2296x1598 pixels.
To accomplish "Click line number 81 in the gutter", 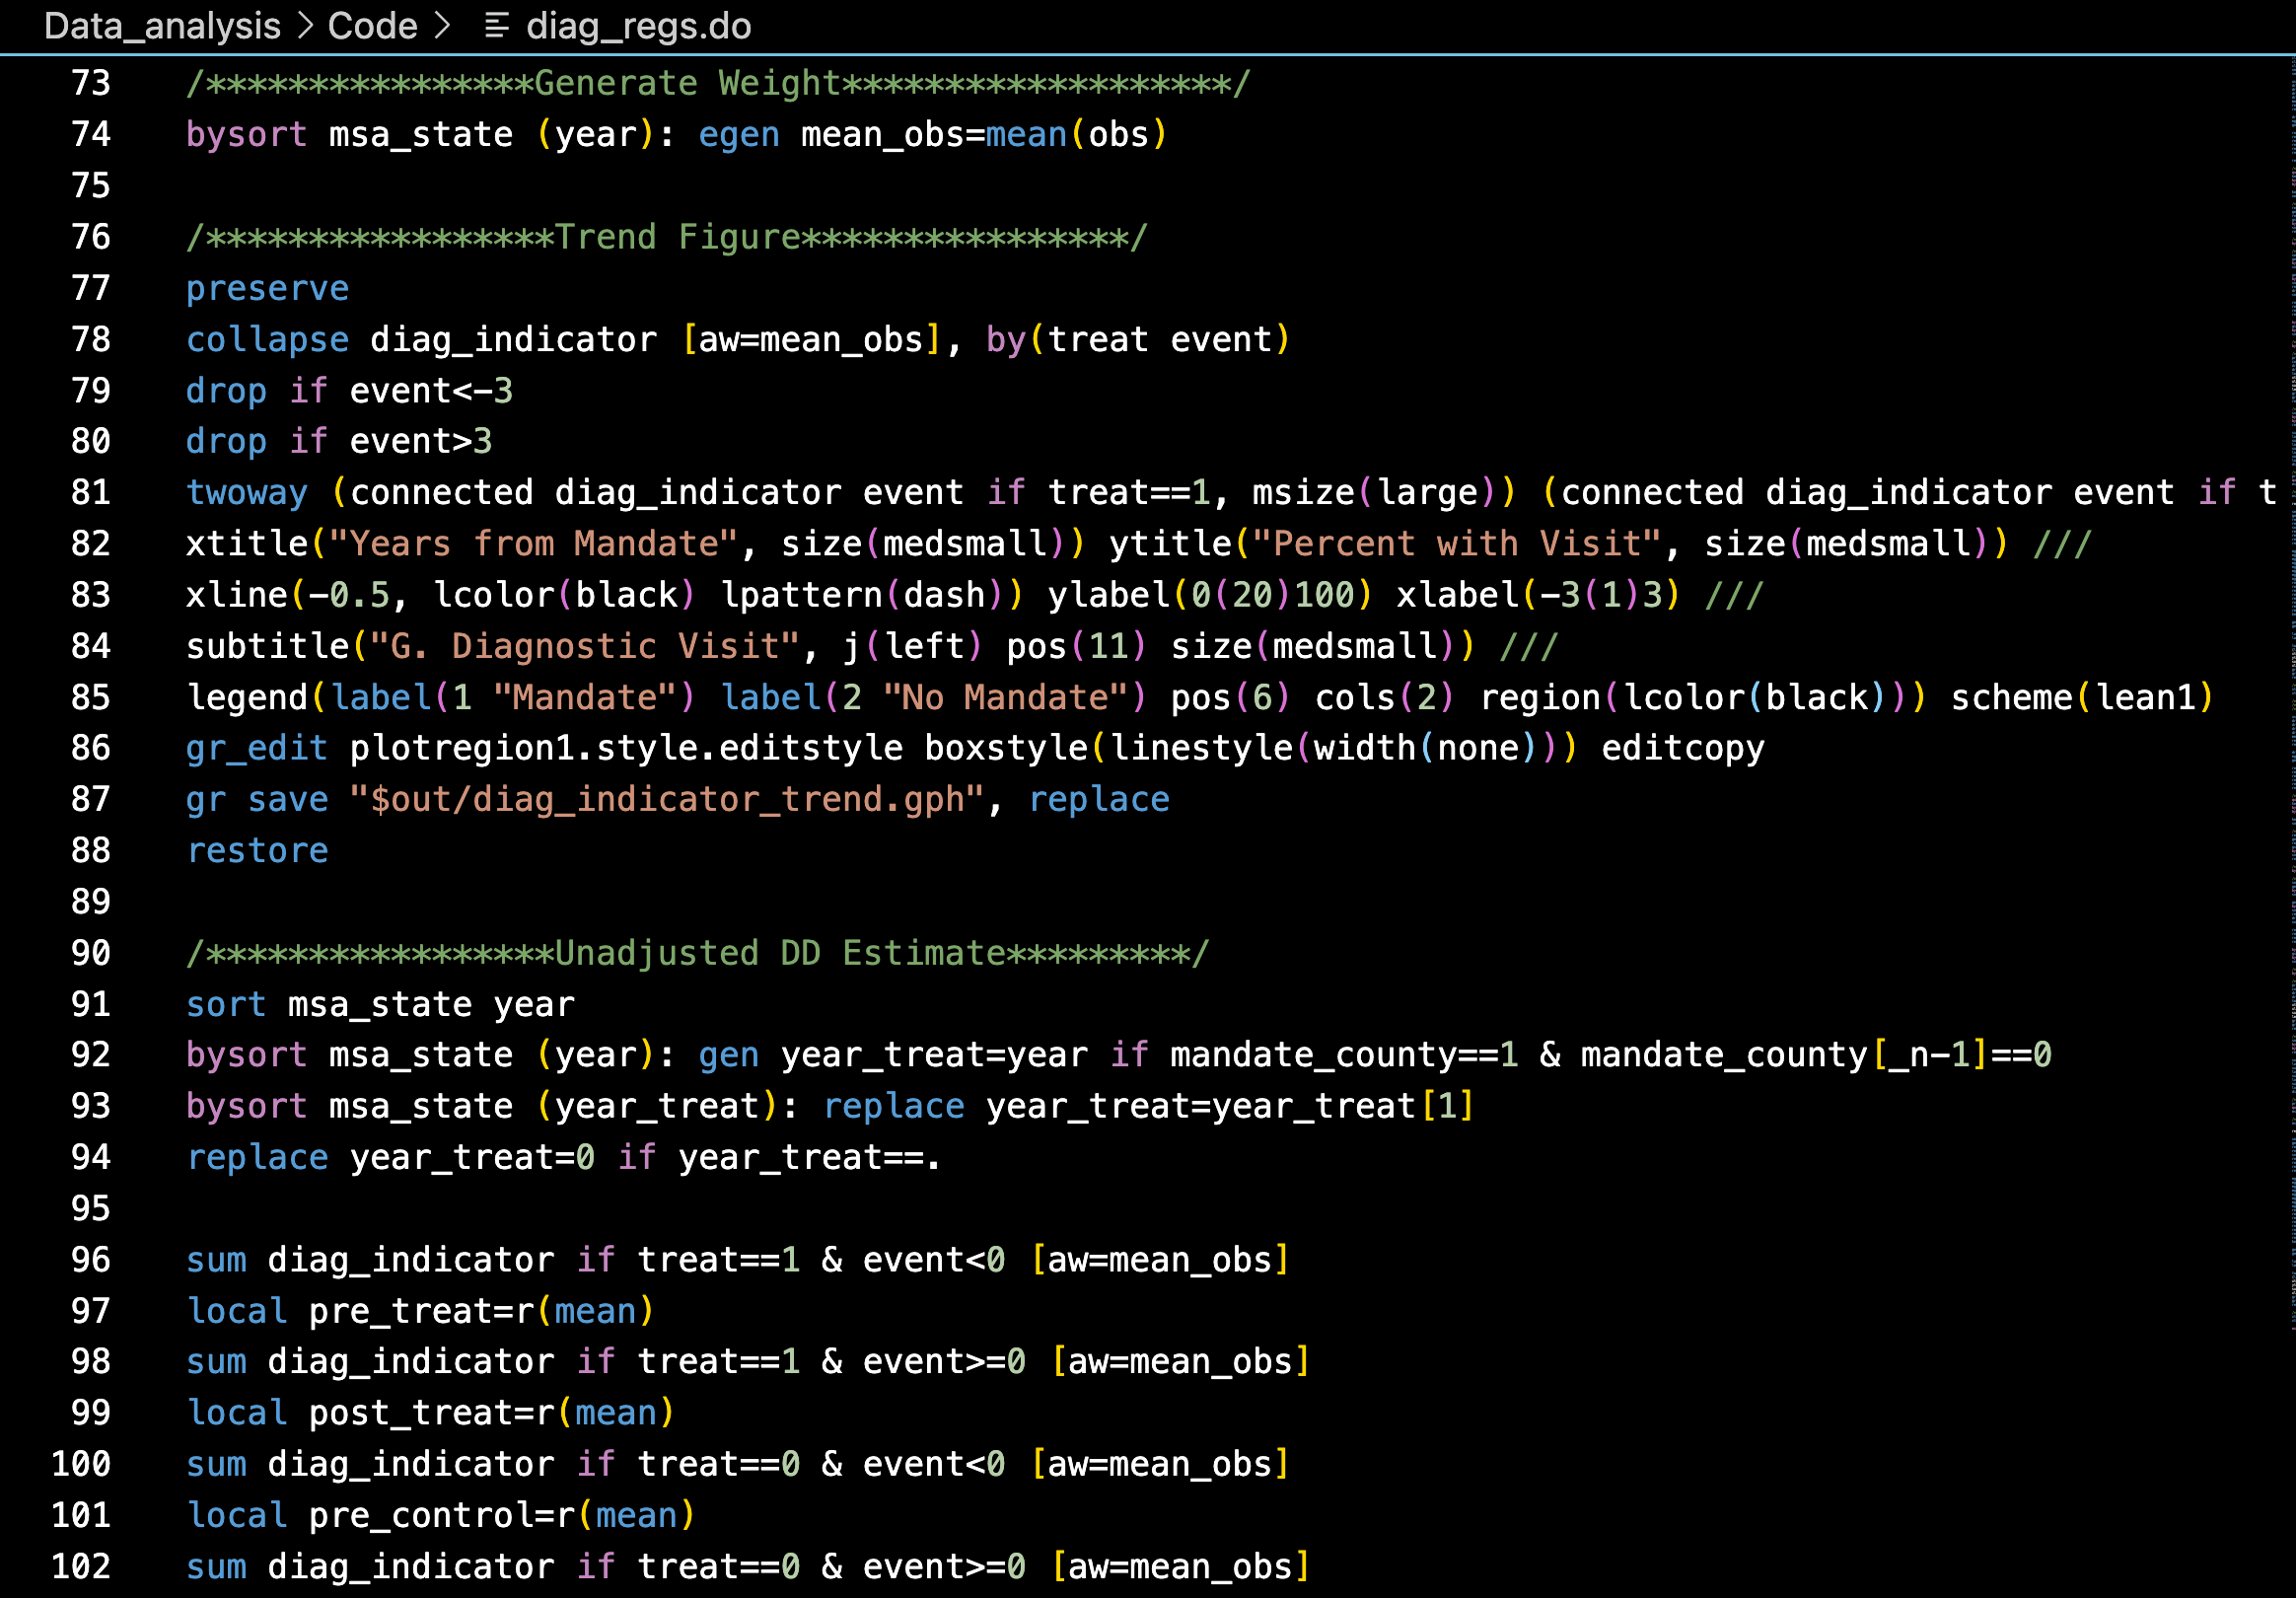I will 91,492.
